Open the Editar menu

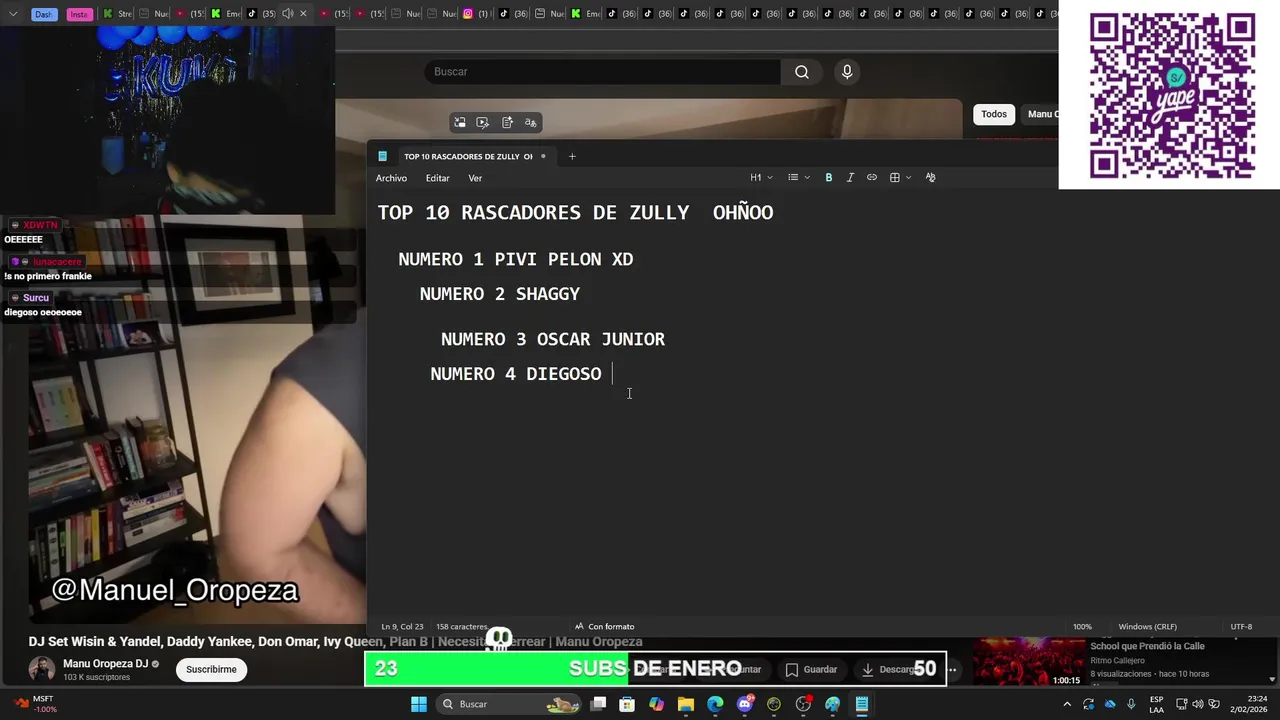pos(437,178)
